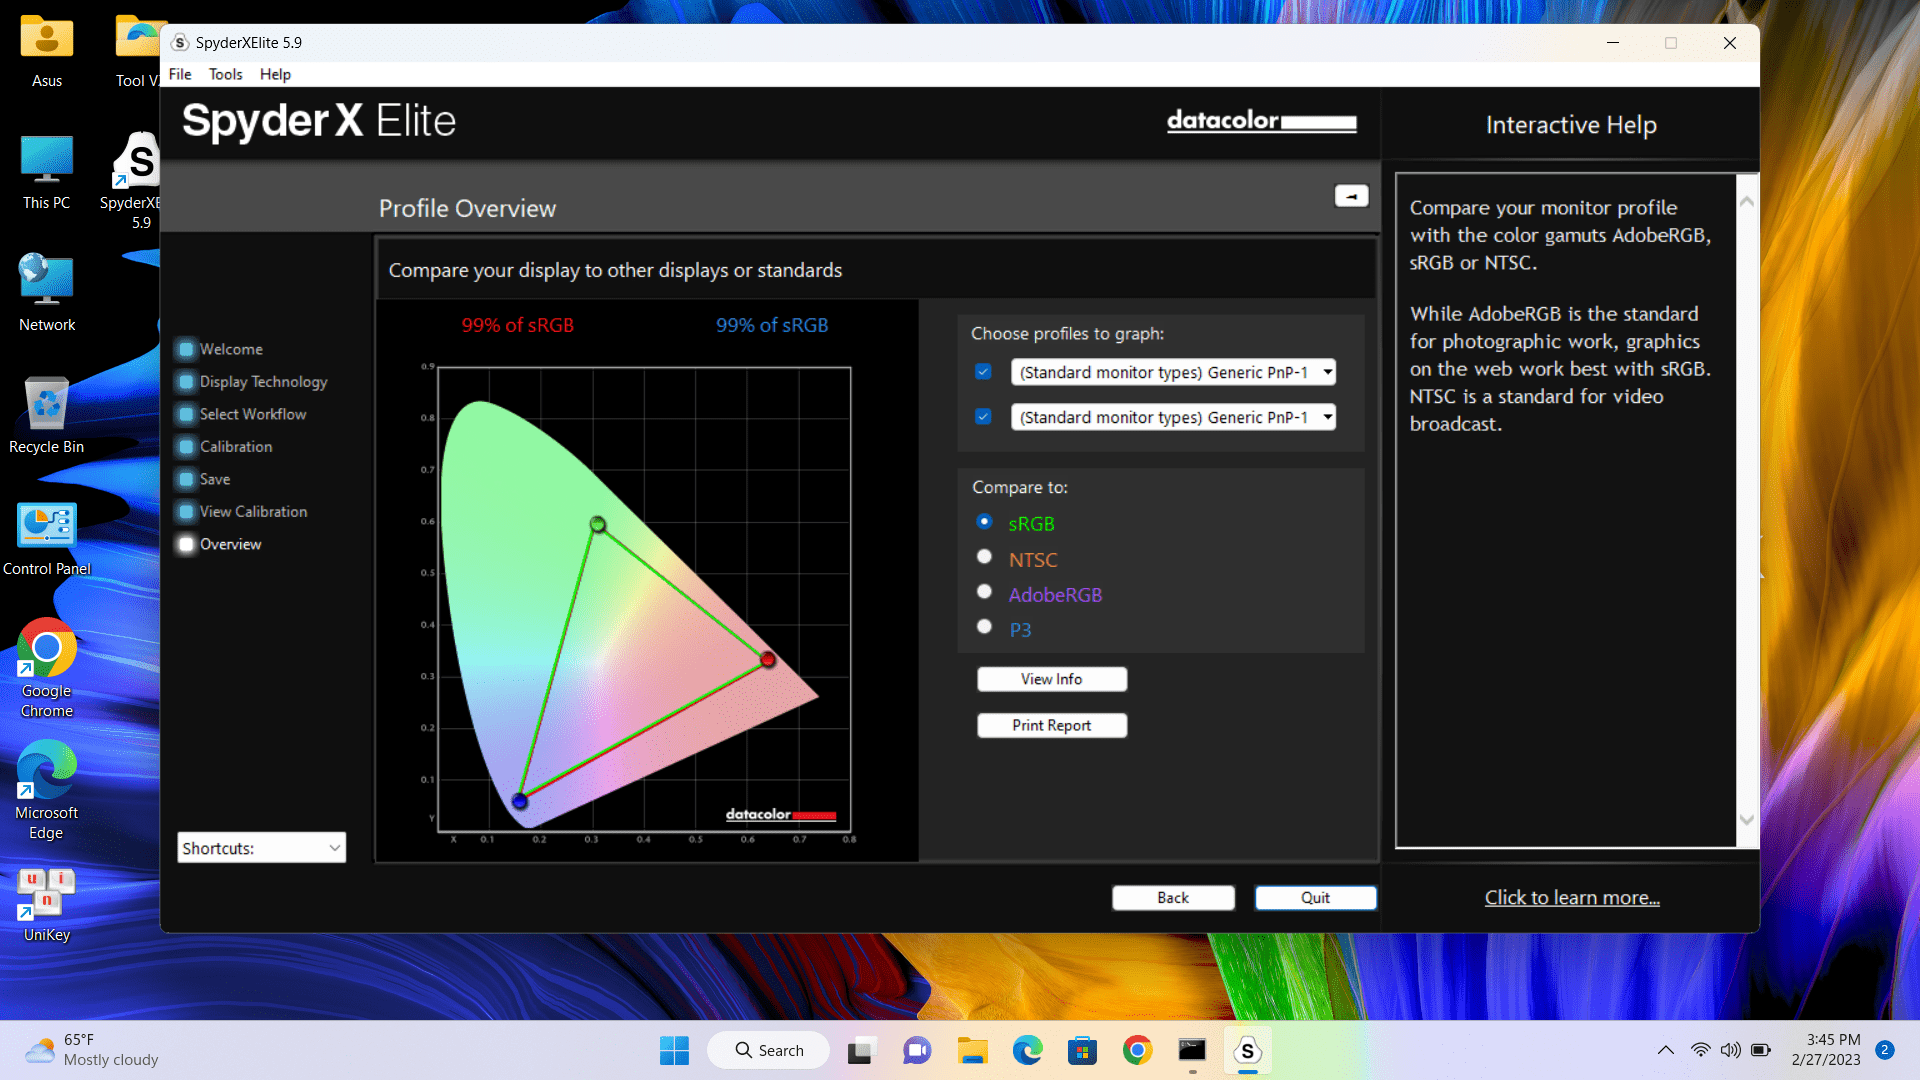Open File Explorer from the taskbar
This screenshot has width=1920, height=1080.
point(972,1050)
